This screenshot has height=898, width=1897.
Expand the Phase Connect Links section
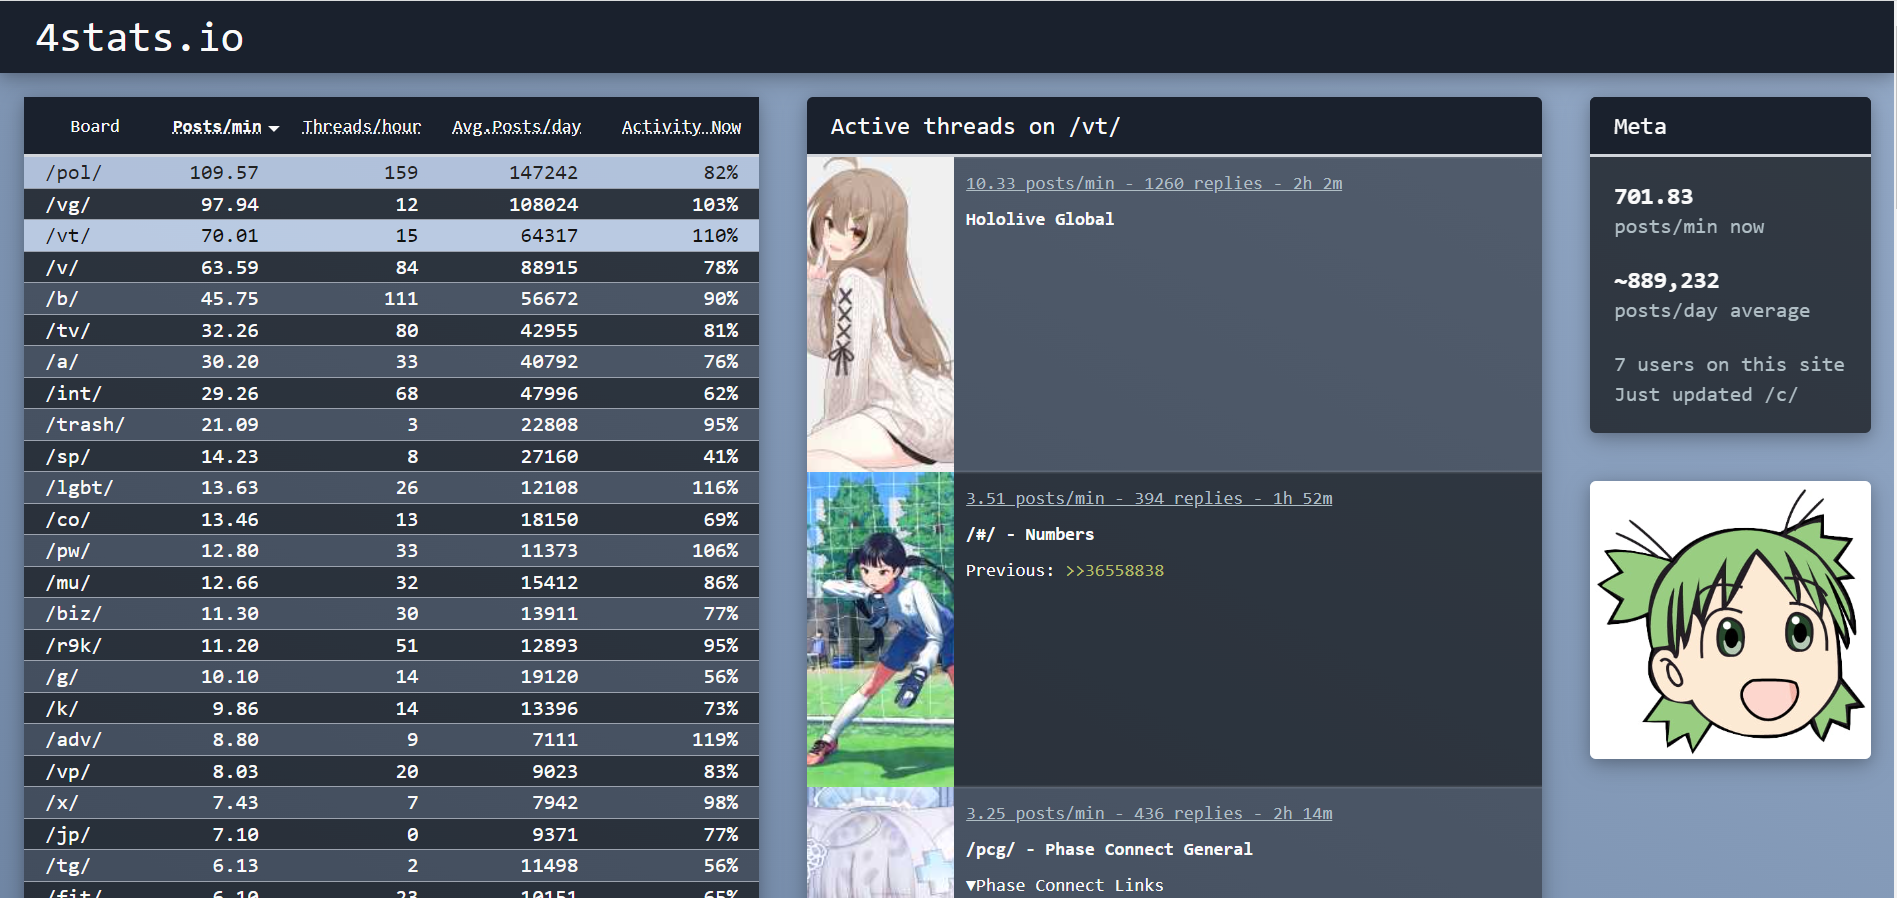coord(1064,885)
